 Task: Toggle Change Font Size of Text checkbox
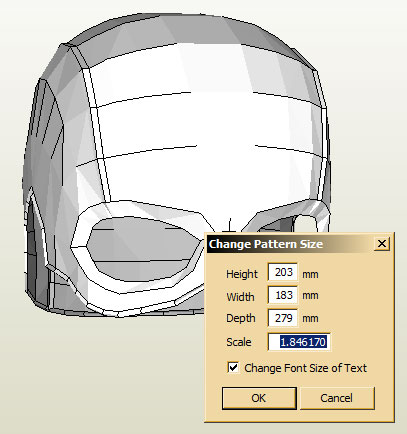233,368
